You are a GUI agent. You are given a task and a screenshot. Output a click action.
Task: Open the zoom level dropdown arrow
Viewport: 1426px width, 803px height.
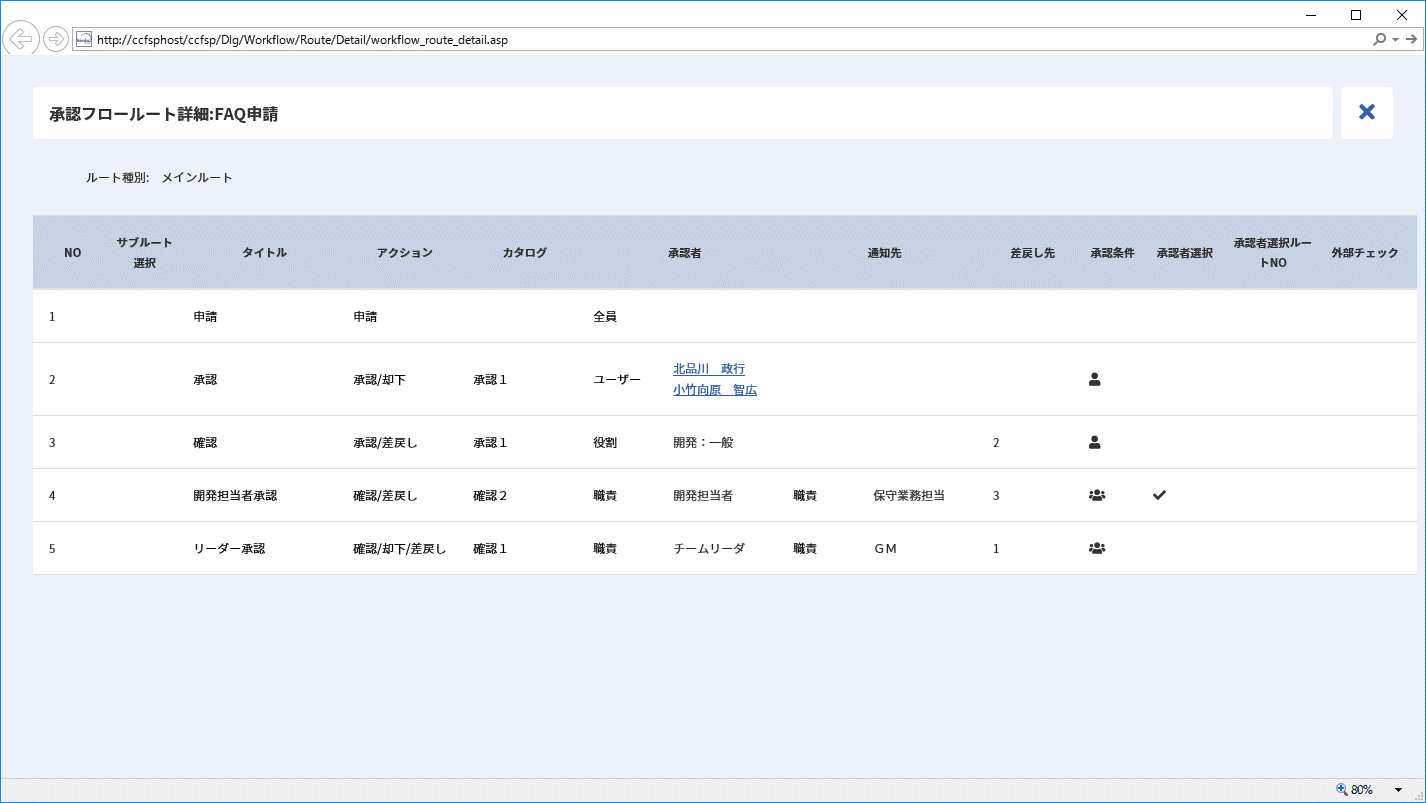coord(1398,790)
